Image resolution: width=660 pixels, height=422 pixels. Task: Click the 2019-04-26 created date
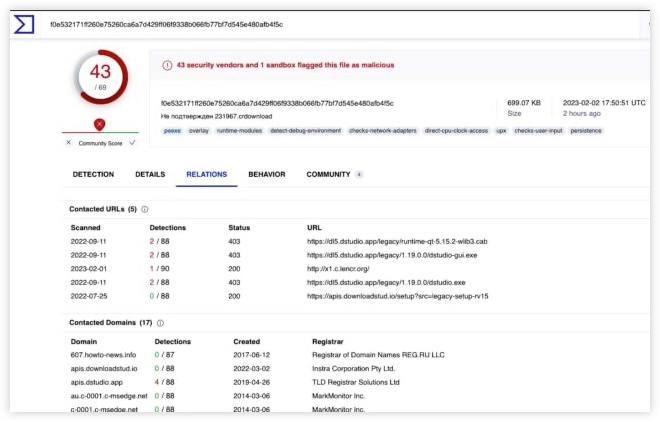coord(252,382)
